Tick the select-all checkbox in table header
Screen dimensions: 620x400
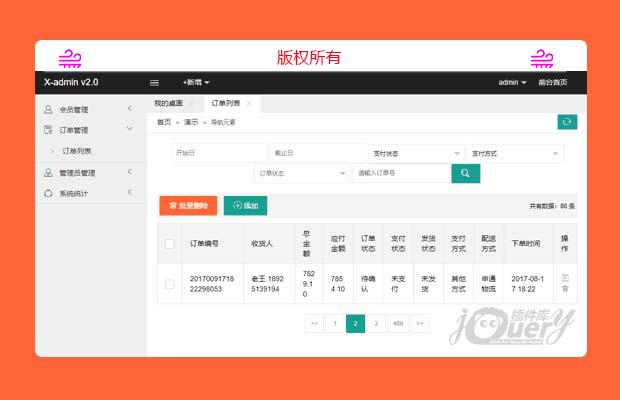pyautogui.click(x=170, y=244)
